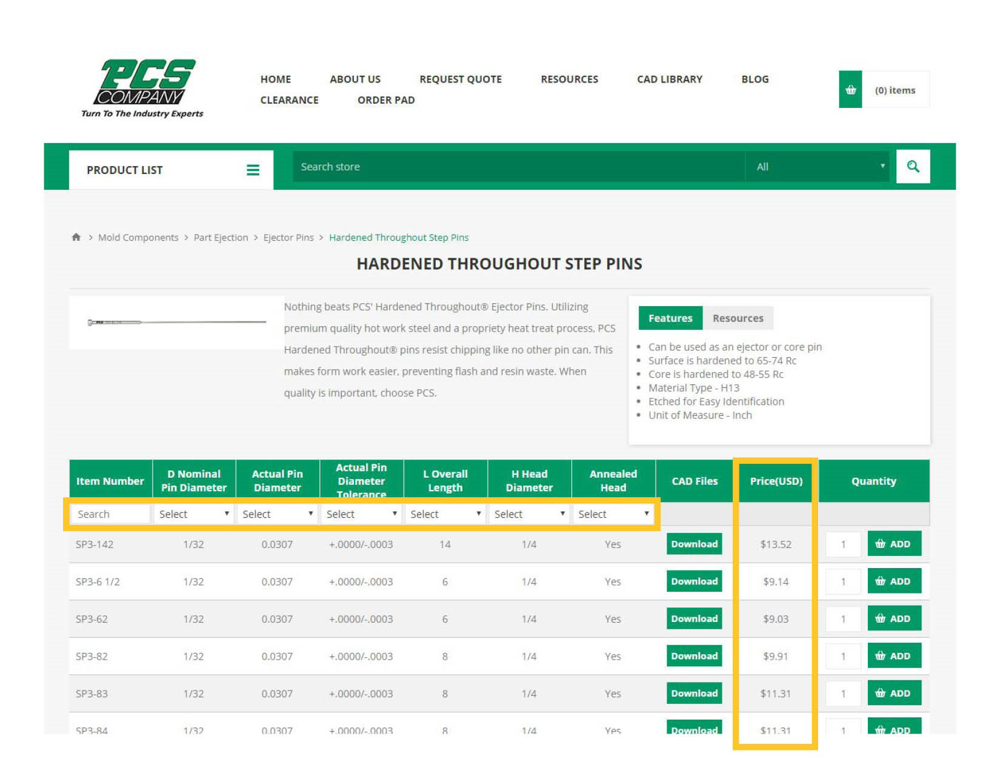Expand the D Nominal Pin Diameter filter
Screen dimensions: 1000x773
[194, 514]
